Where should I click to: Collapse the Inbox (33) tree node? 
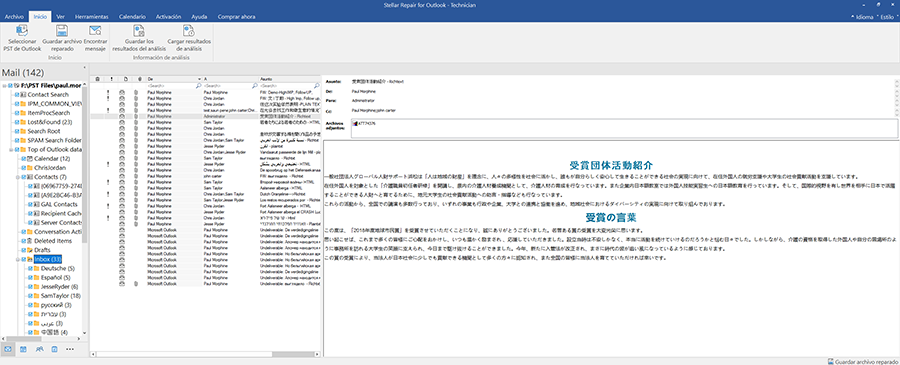(x=17, y=259)
